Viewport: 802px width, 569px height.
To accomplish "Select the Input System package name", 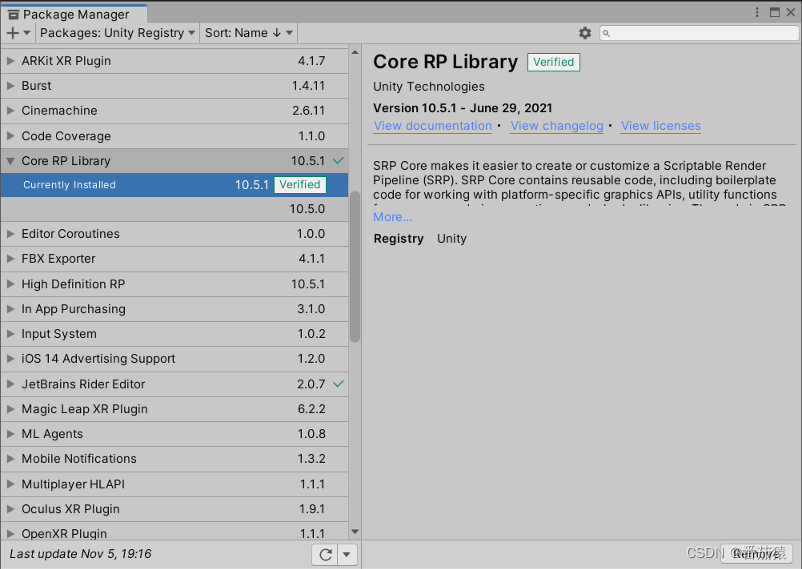I will (x=59, y=334).
